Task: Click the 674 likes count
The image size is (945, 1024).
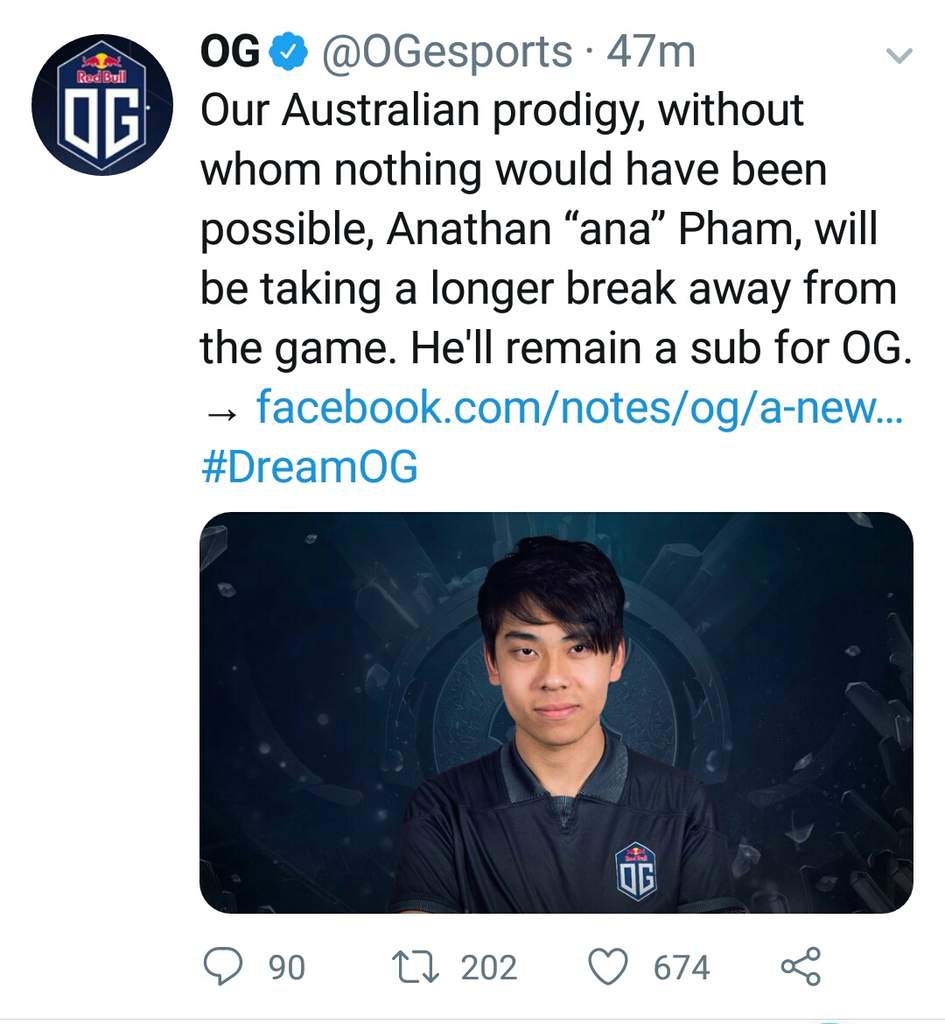Action: click(681, 967)
